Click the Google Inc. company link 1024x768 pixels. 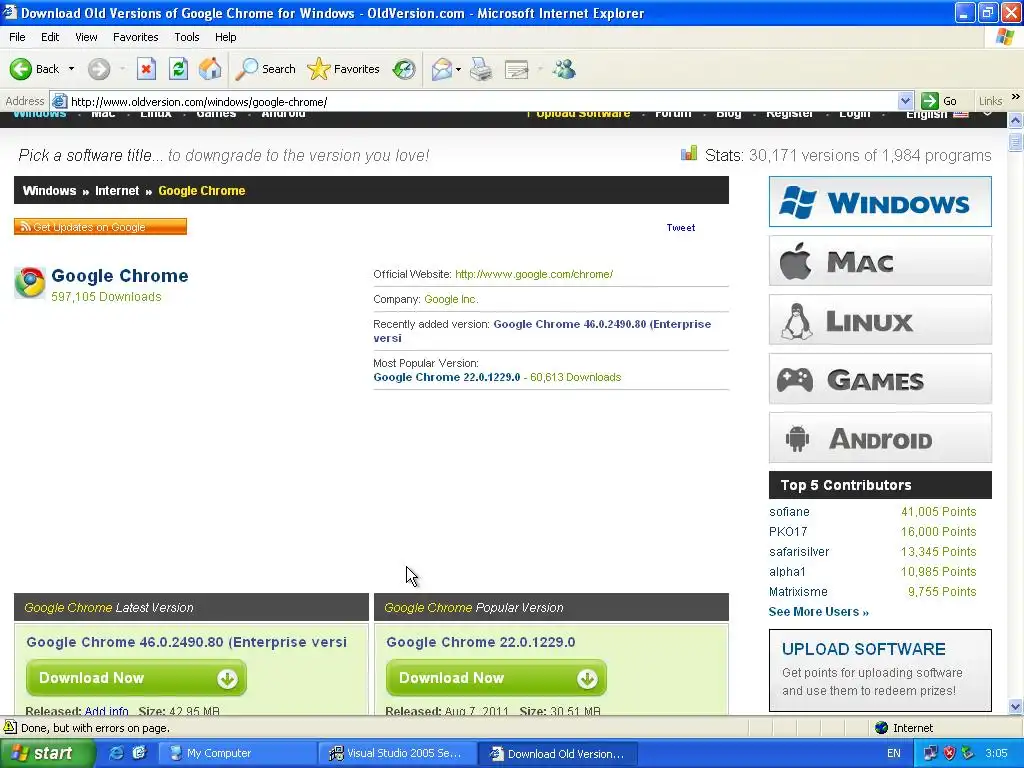click(x=451, y=299)
